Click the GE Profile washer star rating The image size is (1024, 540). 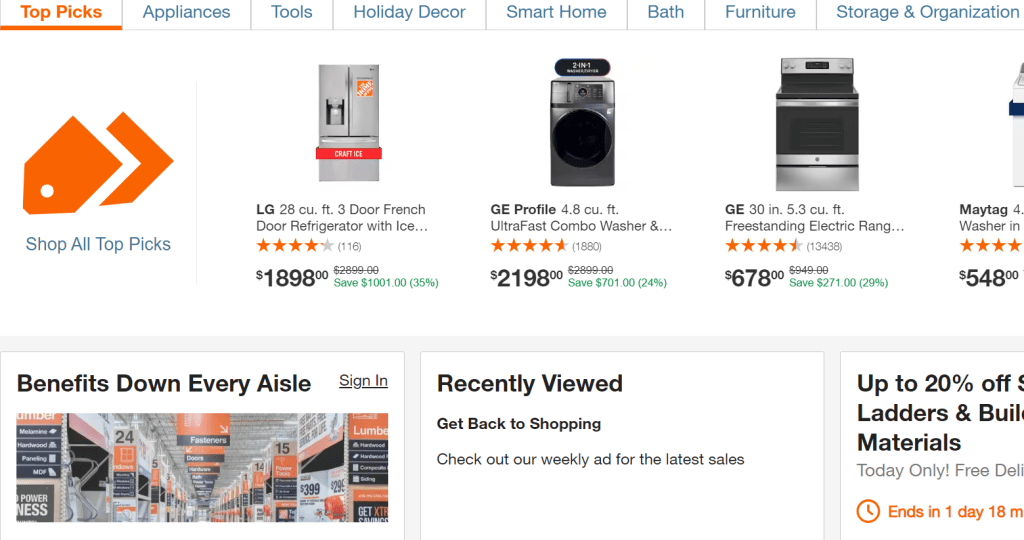click(529, 246)
